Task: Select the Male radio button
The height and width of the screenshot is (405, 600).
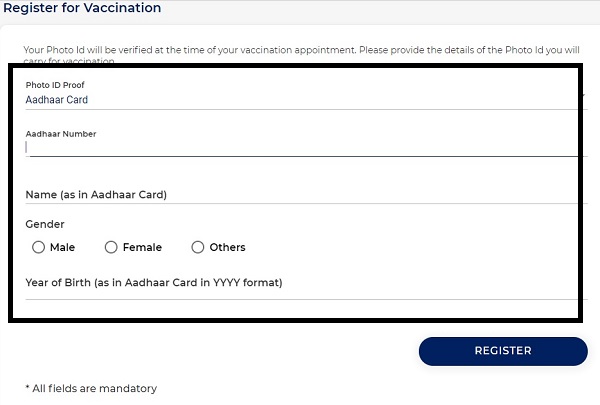Action: pos(39,247)
